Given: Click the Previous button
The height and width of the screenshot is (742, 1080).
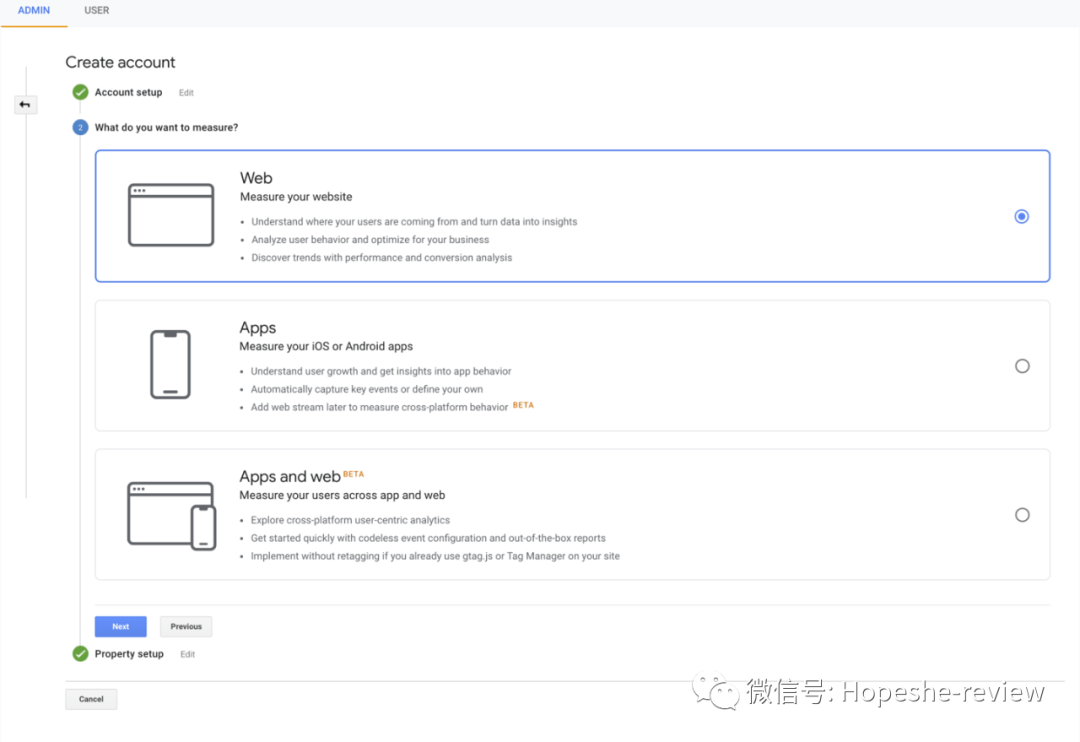Looking at the screenshot, I should [x=186, y=626].
